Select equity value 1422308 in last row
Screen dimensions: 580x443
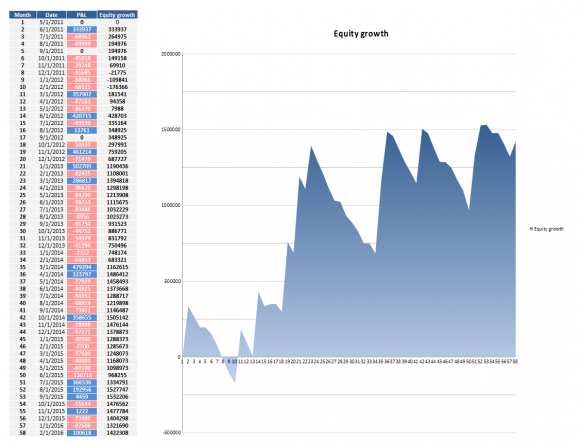pos(117,433)
